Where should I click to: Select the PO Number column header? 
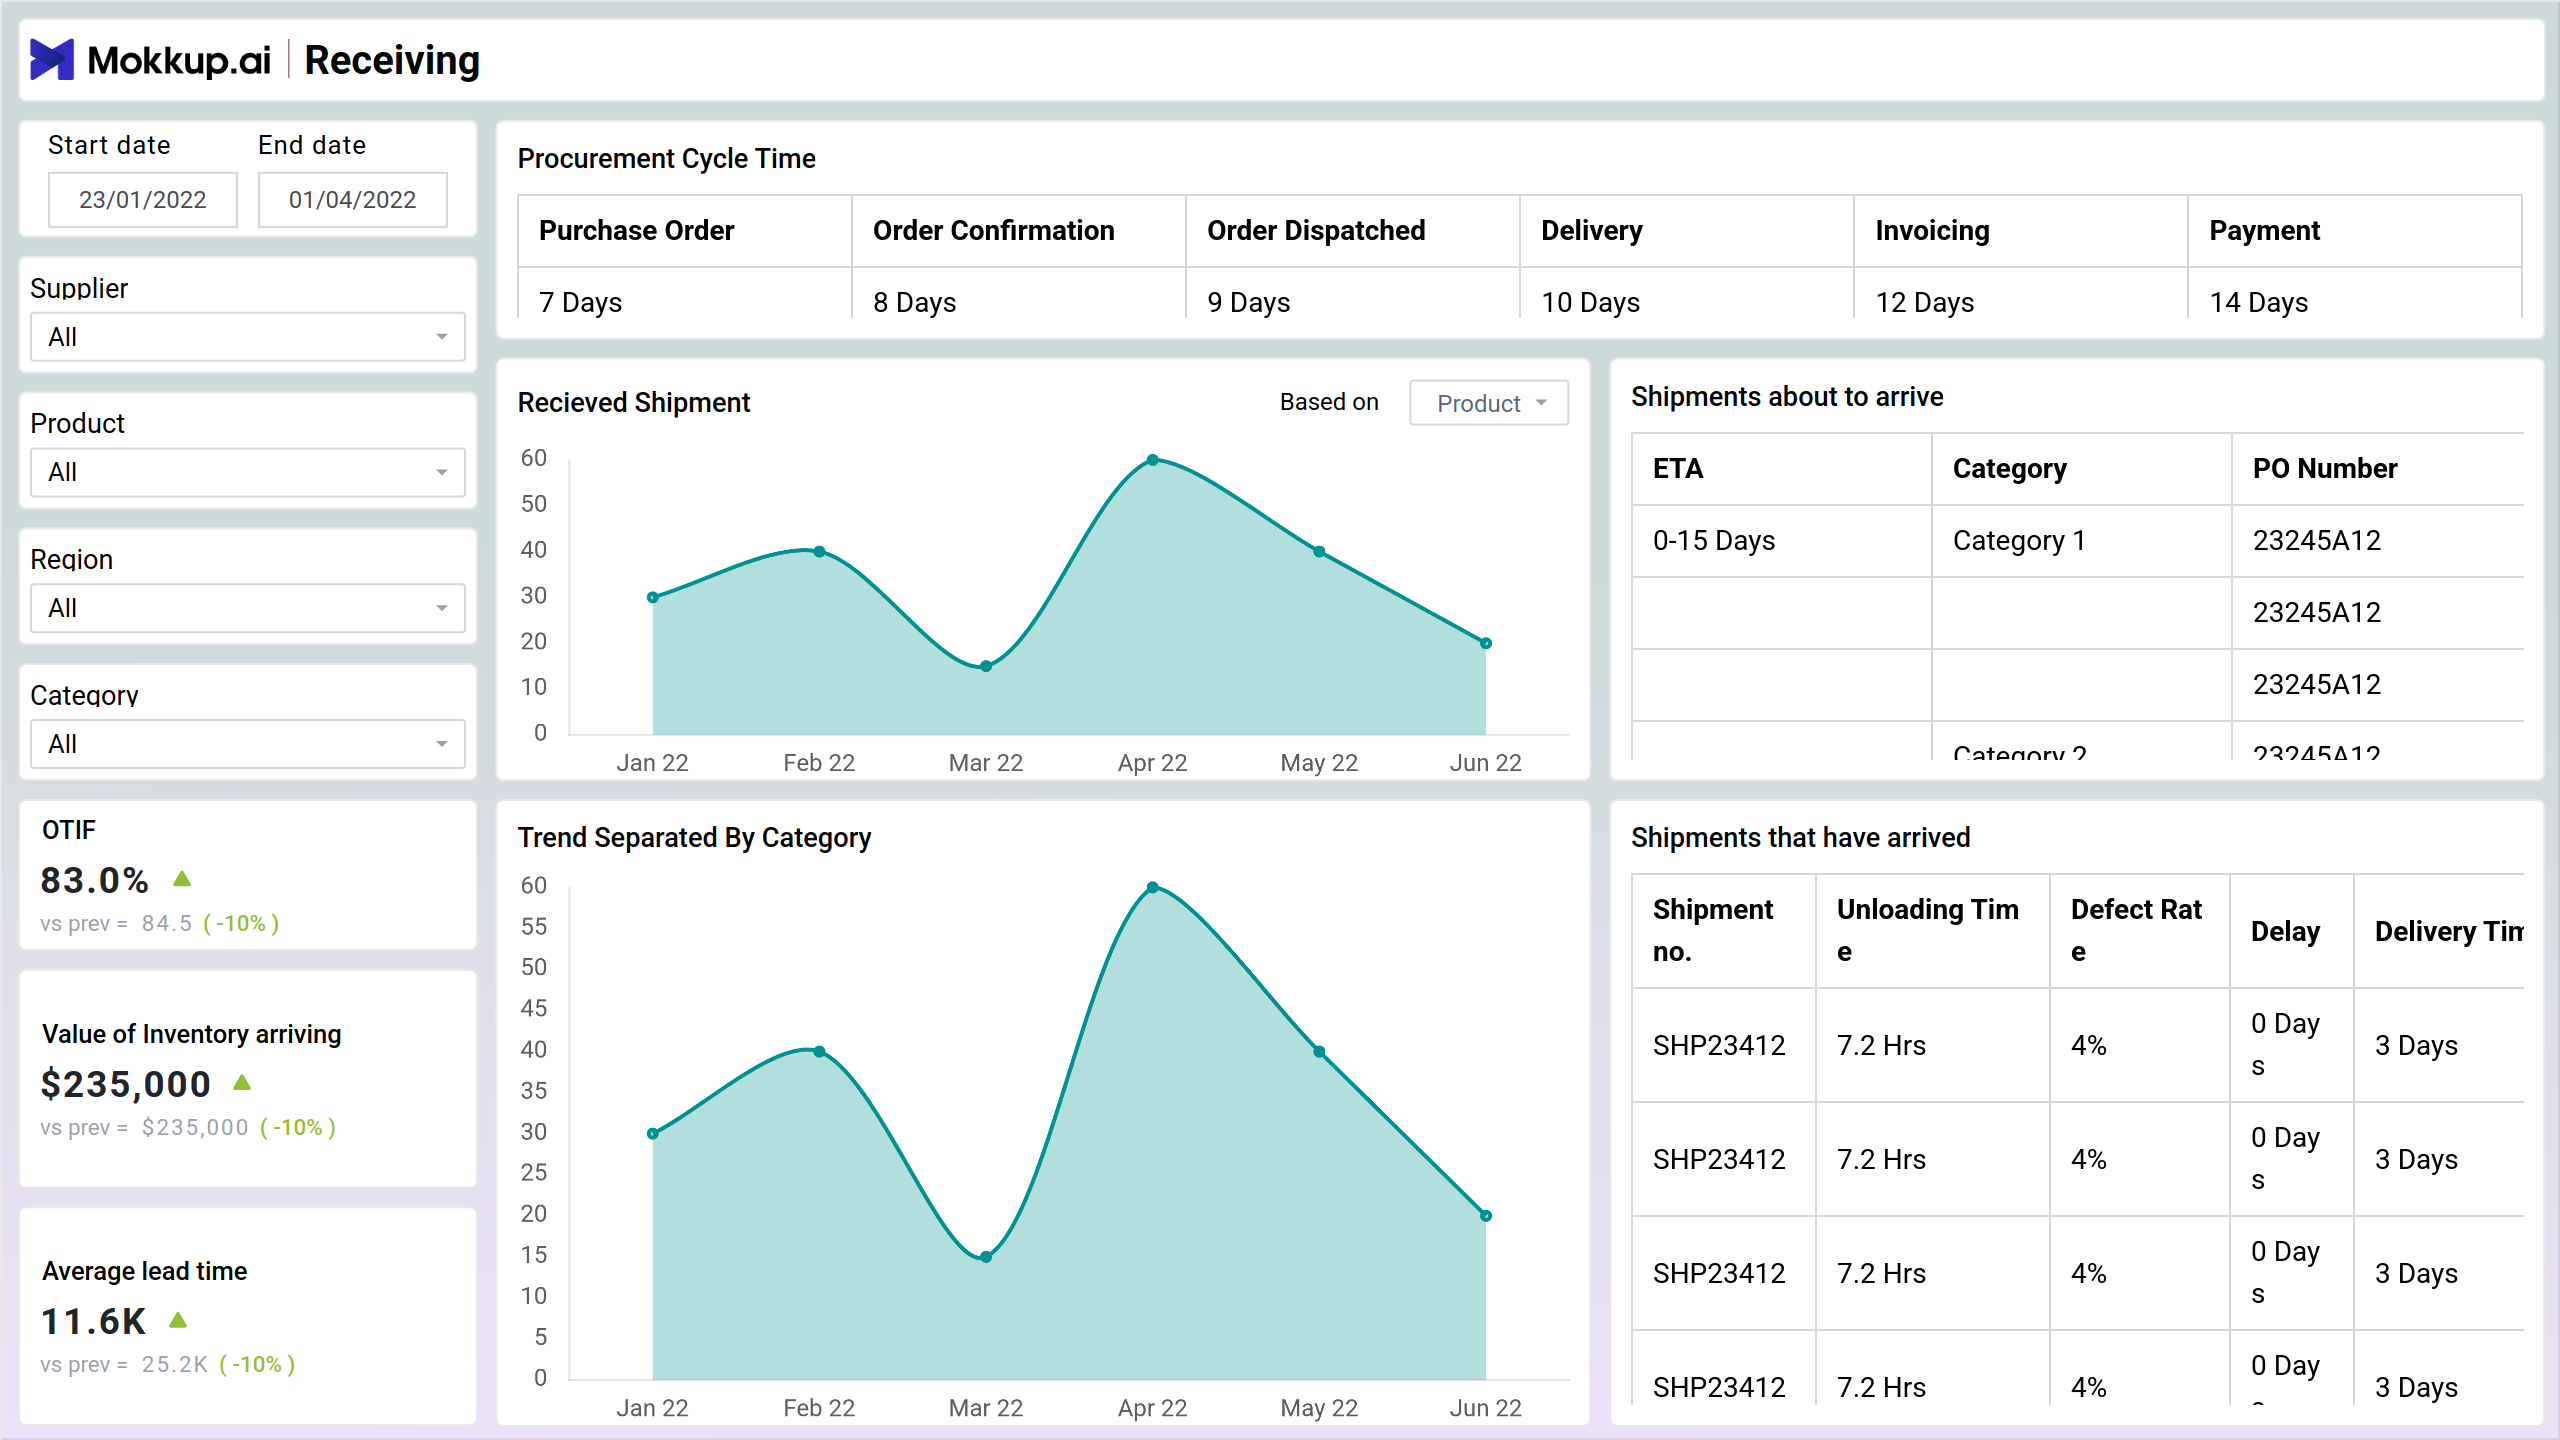click(2378, 469)
